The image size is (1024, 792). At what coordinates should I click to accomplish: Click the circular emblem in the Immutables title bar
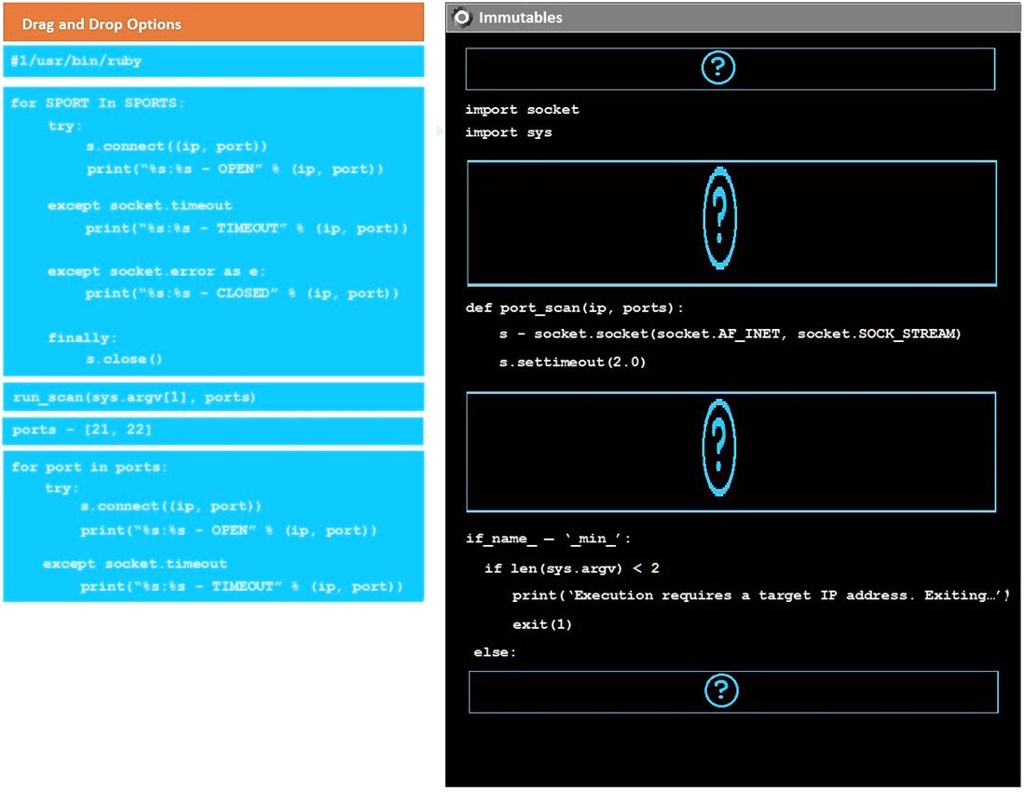[462, 17]
